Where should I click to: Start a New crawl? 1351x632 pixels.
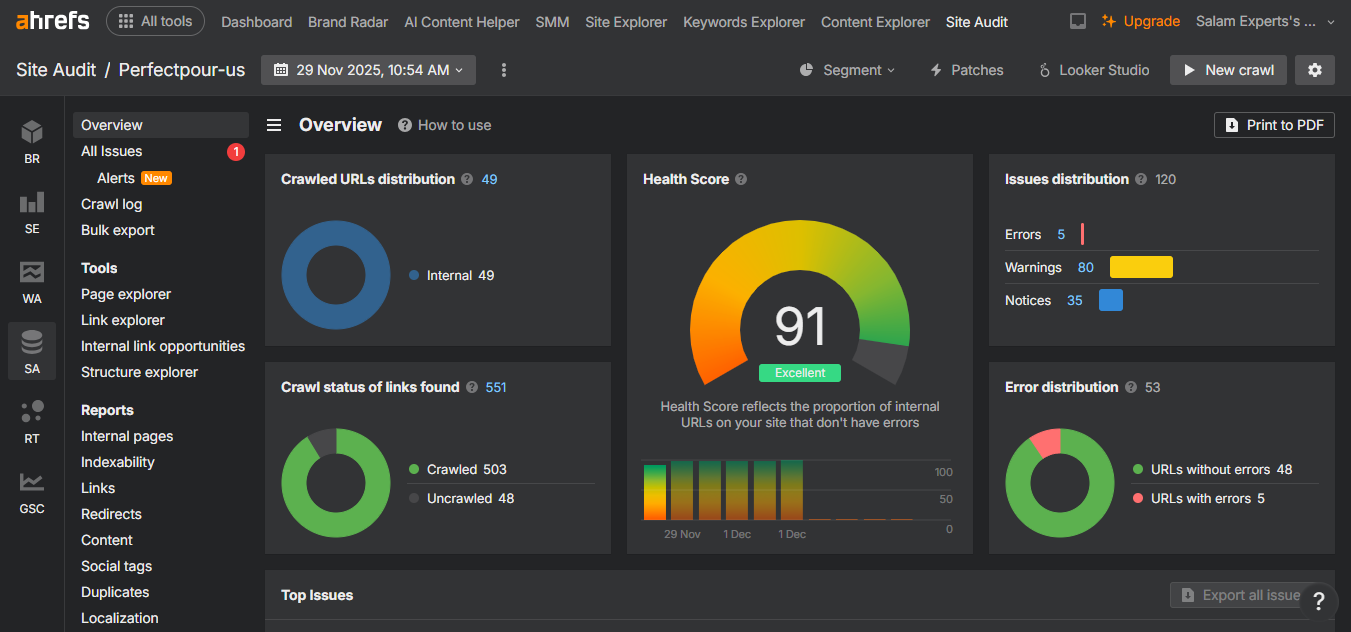(1228, 70)
